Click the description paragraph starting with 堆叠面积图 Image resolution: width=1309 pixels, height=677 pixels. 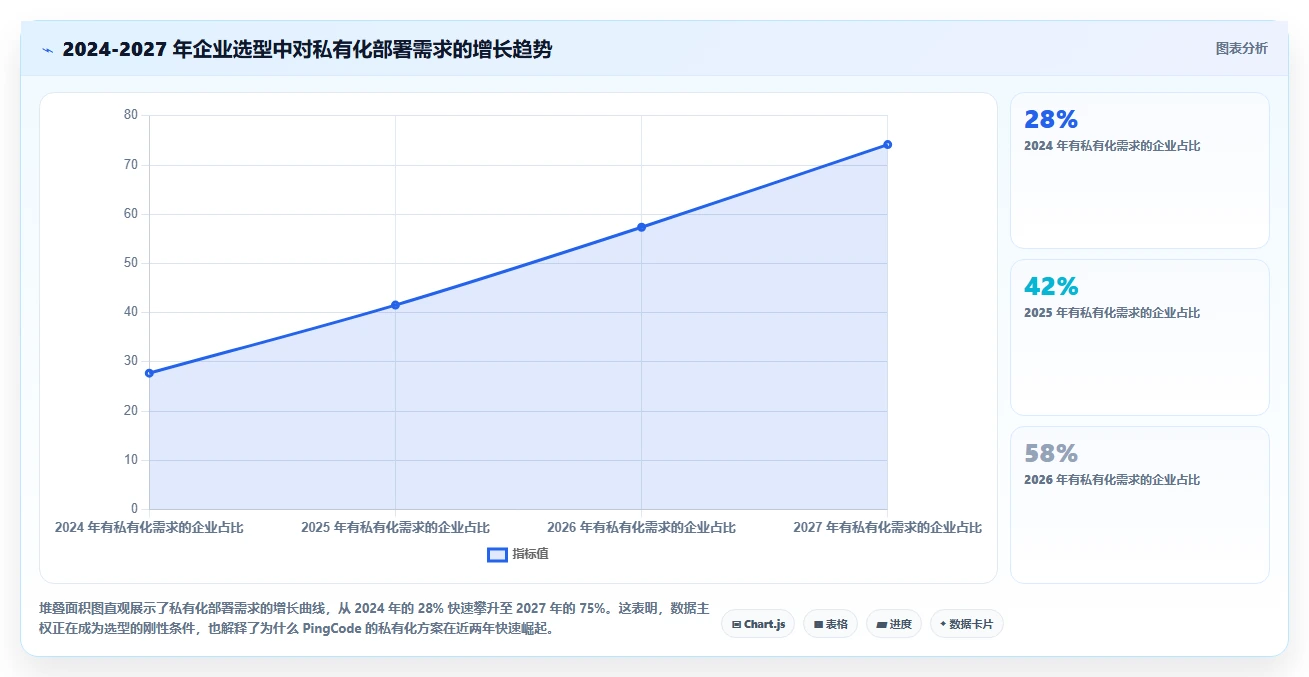coord(375,619)
